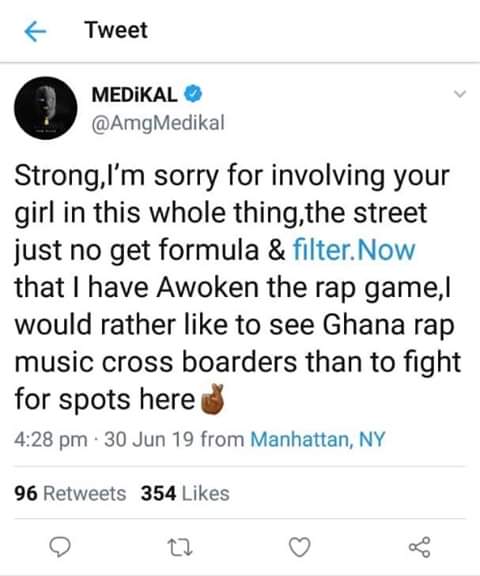Show the 96 Retweets list

[70, 493]
